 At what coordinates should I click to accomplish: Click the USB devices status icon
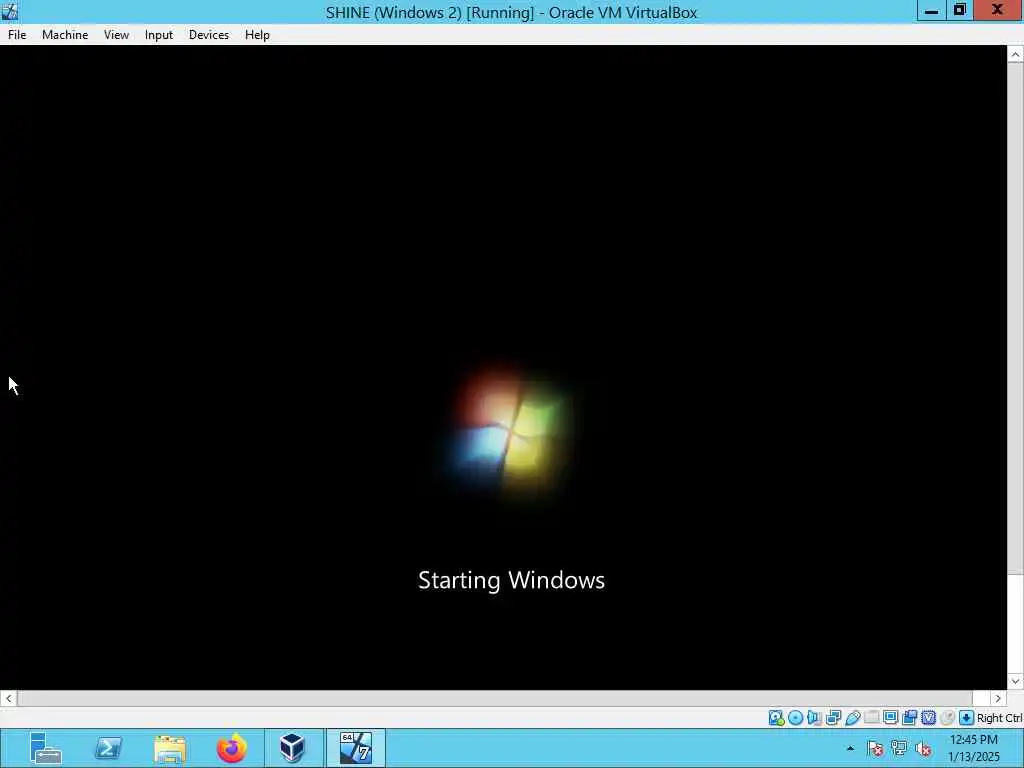pos(852,718)
